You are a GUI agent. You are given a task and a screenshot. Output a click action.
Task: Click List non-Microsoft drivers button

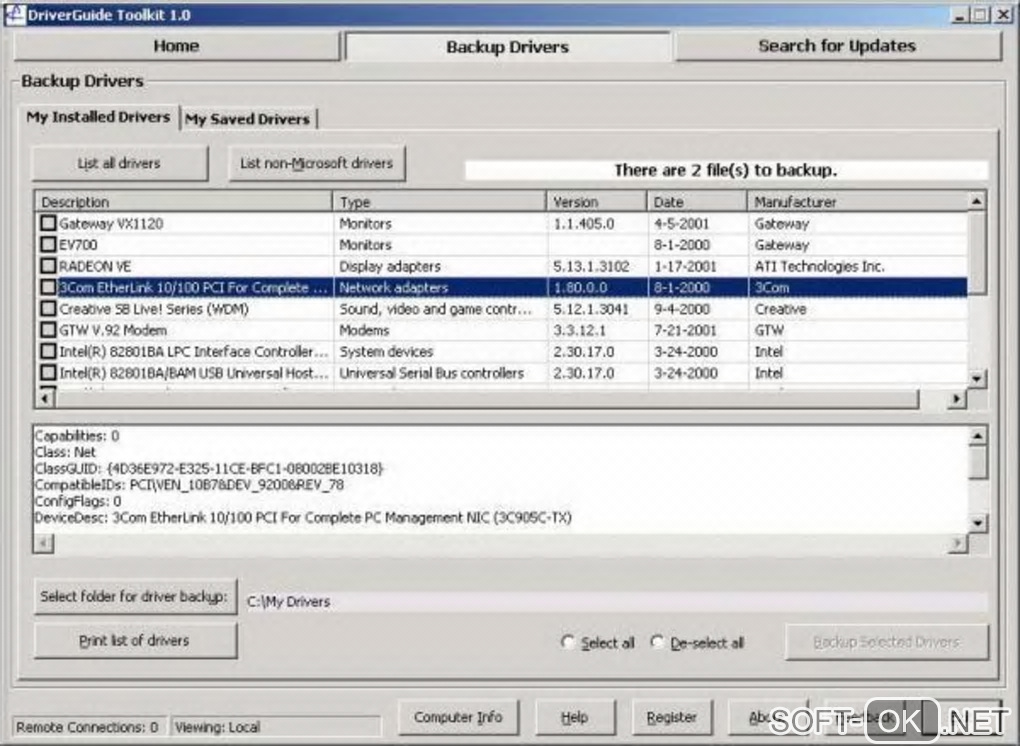[x=317, y=163]
